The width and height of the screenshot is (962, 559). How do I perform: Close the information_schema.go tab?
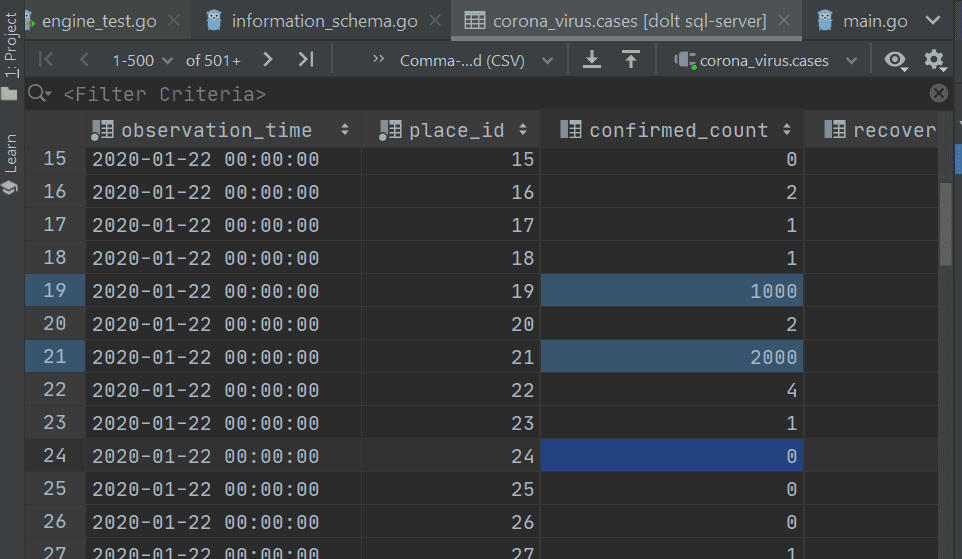(x=435, y=20)
